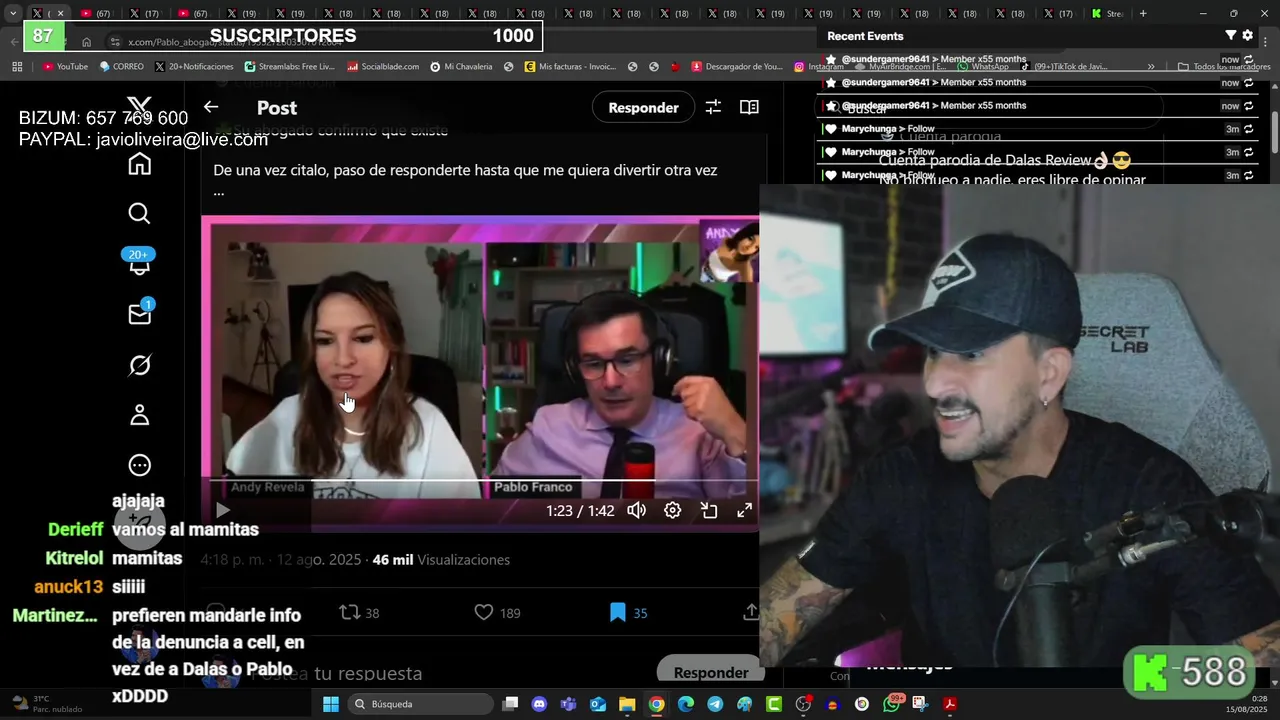
Task: Share the post via upload arrow icon
Action: 751,613
